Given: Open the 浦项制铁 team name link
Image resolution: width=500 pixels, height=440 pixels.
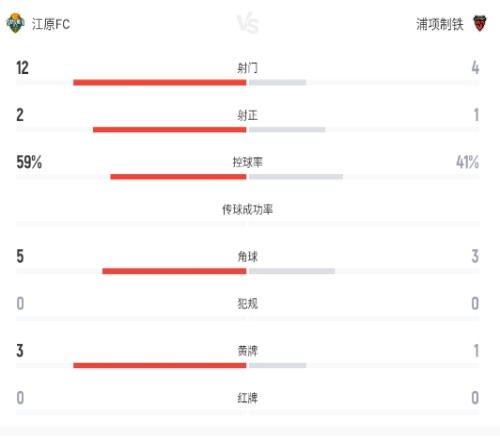Looking at the screenshot, I should point(440,24).
